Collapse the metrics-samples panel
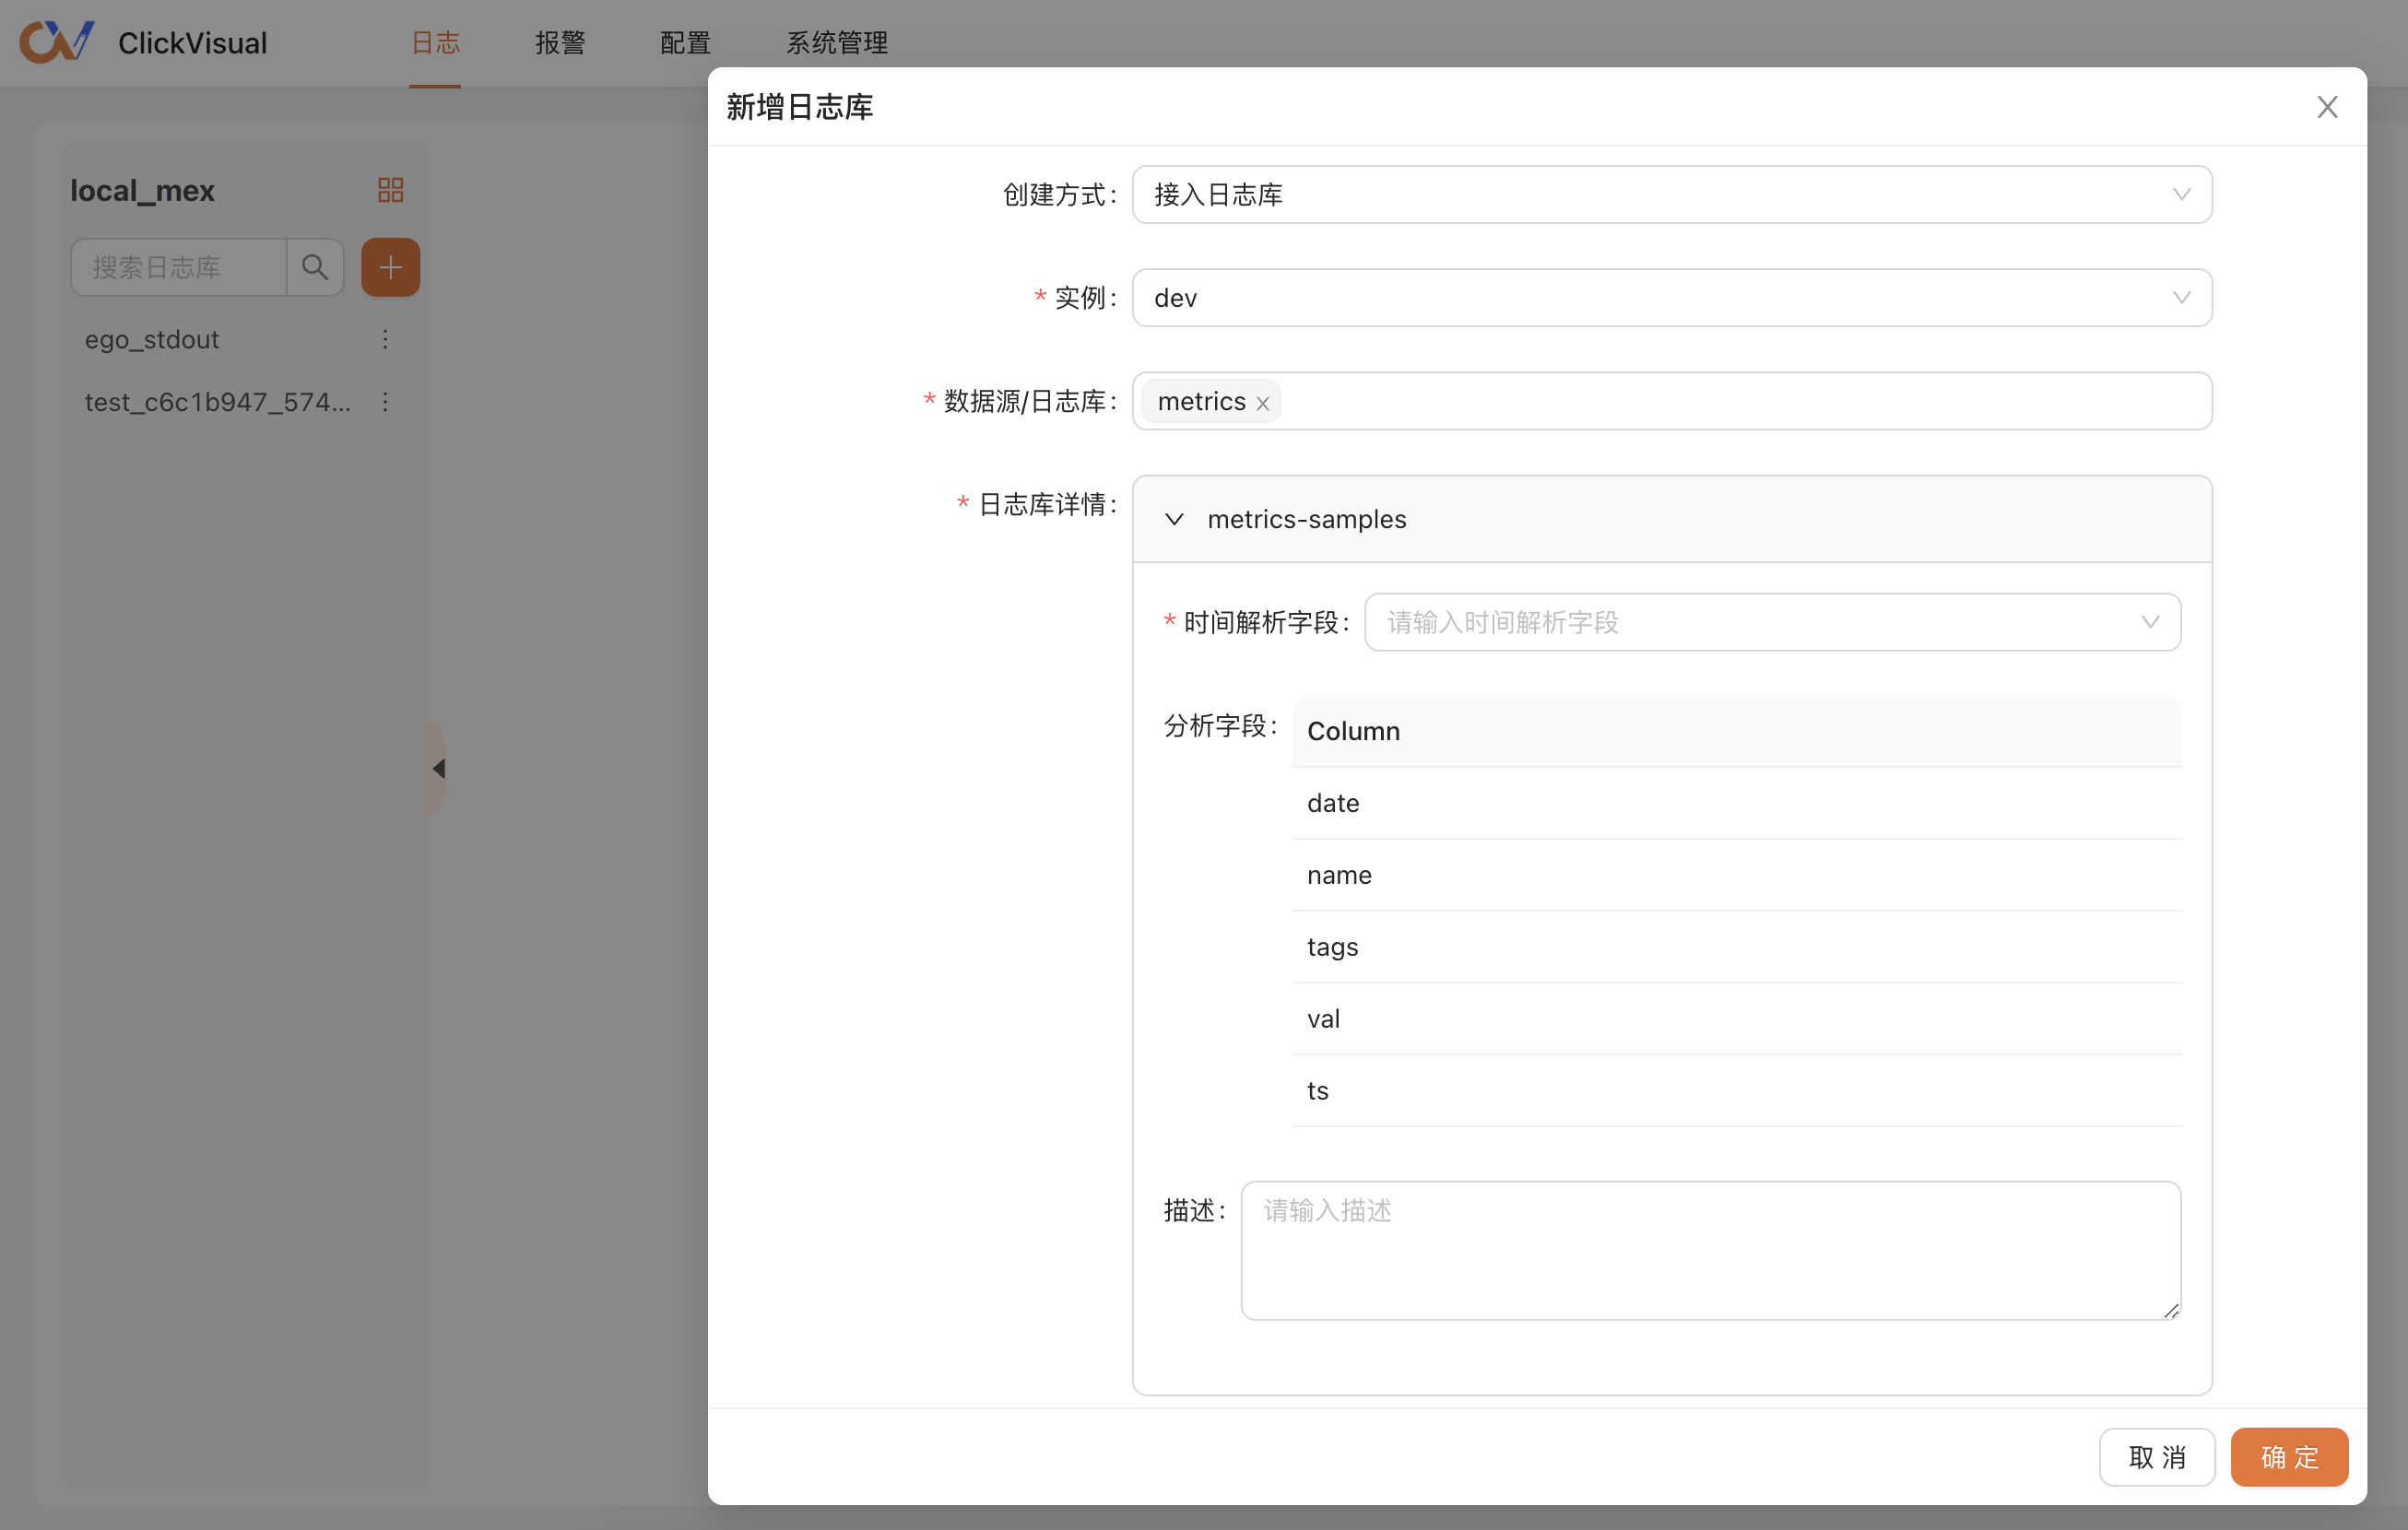 (x=1174, y=519)
